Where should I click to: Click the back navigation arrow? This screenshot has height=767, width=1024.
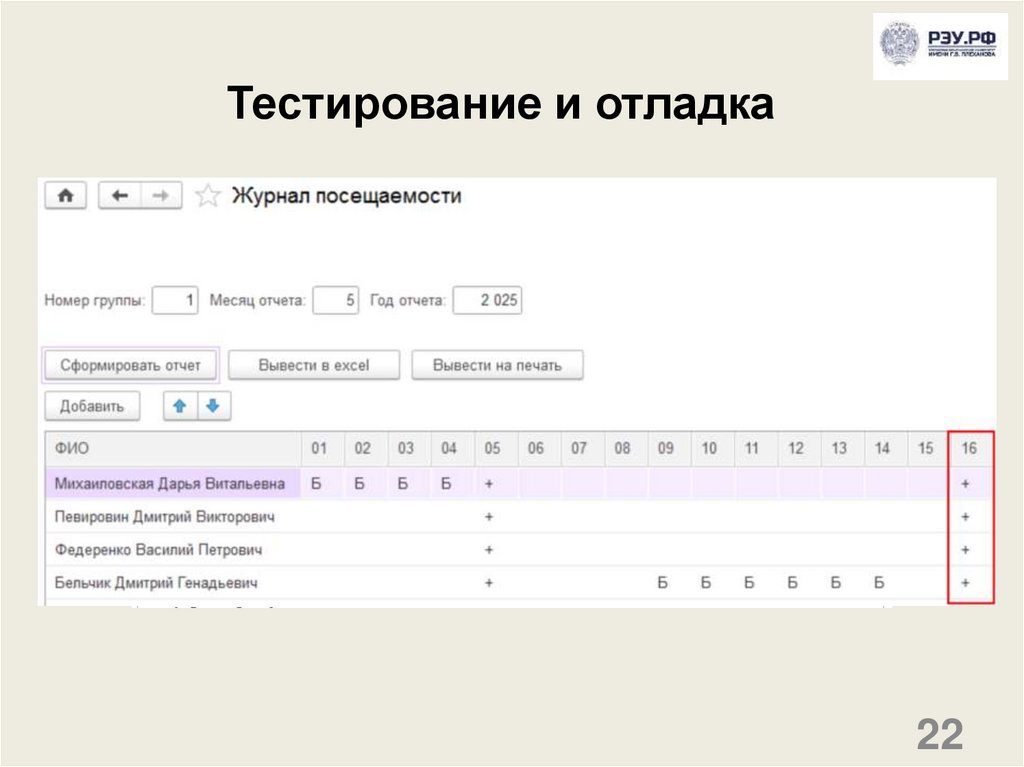(x=117, y=195)
